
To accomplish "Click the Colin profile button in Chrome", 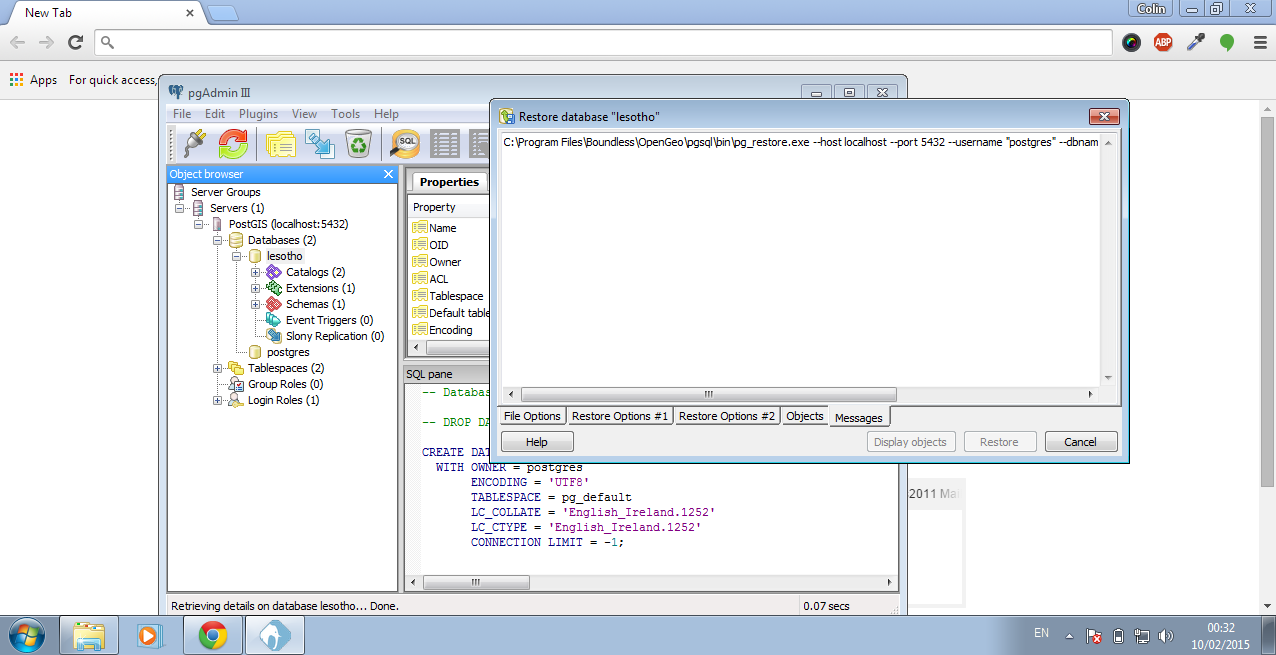I will tap(1152, 9).
